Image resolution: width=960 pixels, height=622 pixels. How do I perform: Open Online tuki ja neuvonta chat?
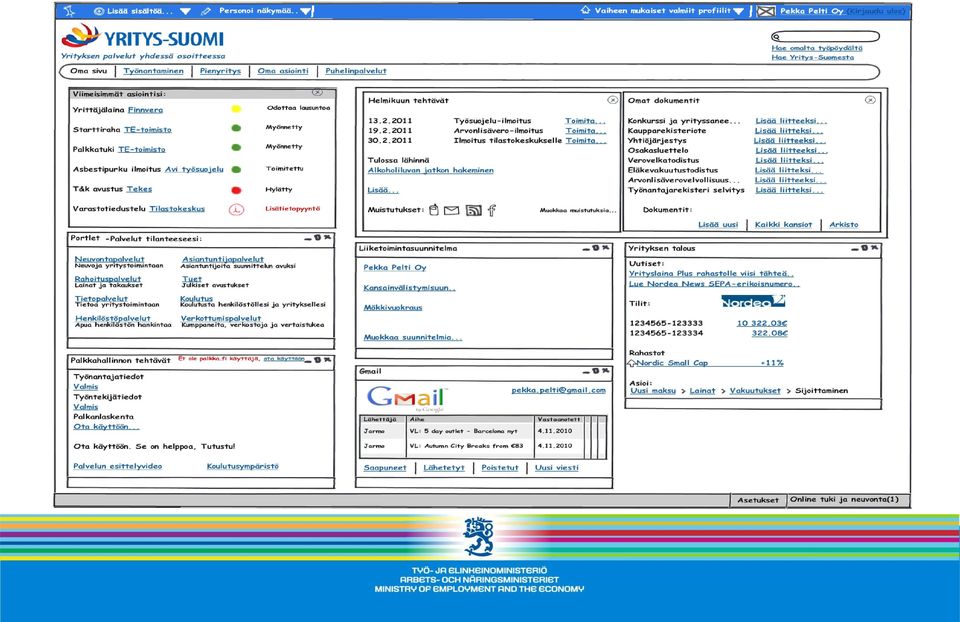(x=848, y=500)
